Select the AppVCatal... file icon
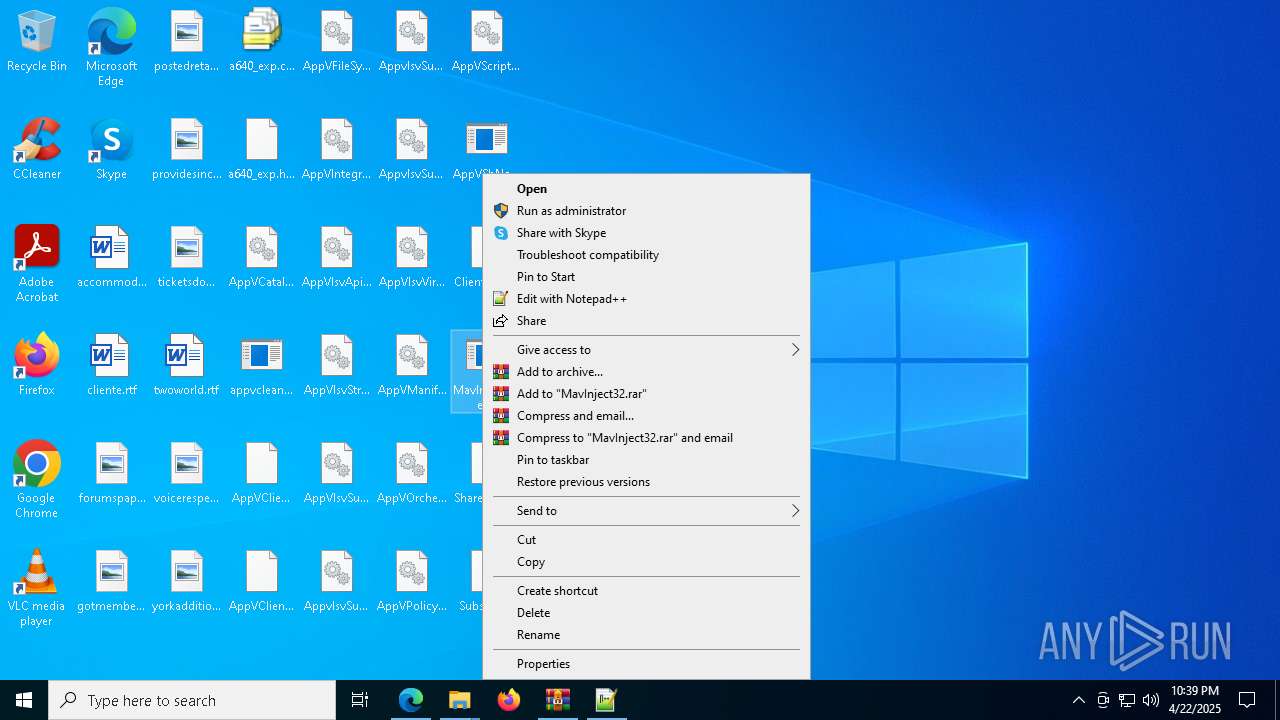This screenshot has width=1280, height=720. 262,257
